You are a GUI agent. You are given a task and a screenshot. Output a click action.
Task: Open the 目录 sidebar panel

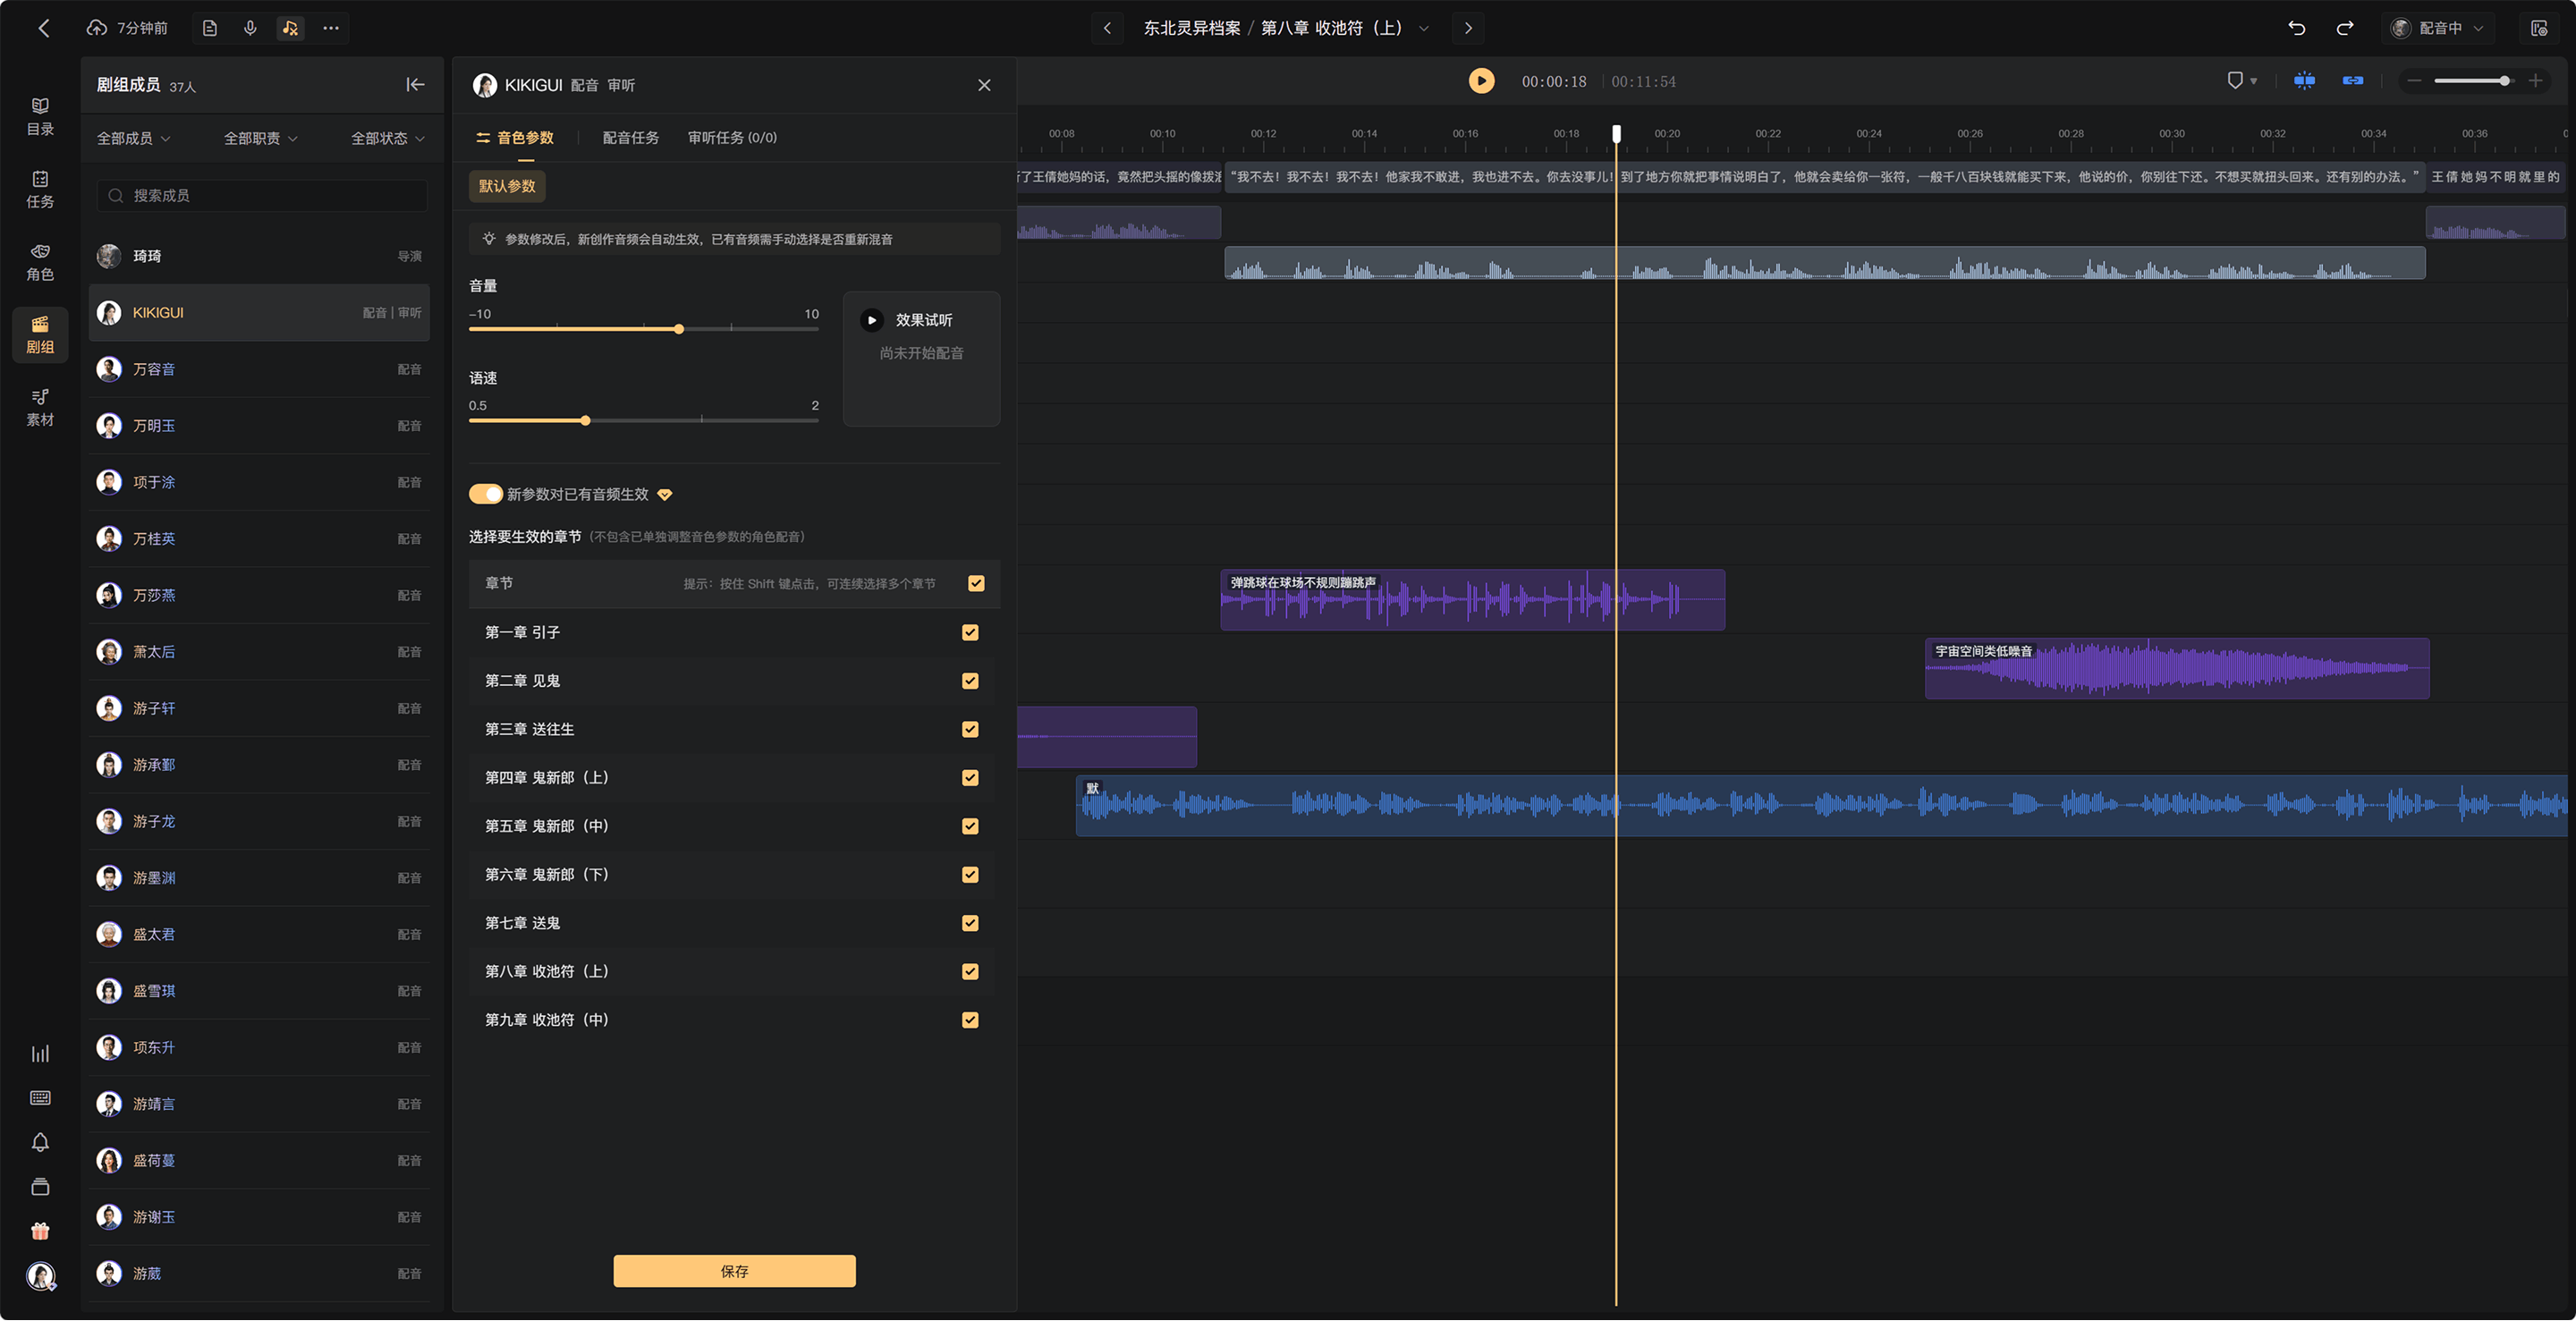40,116
